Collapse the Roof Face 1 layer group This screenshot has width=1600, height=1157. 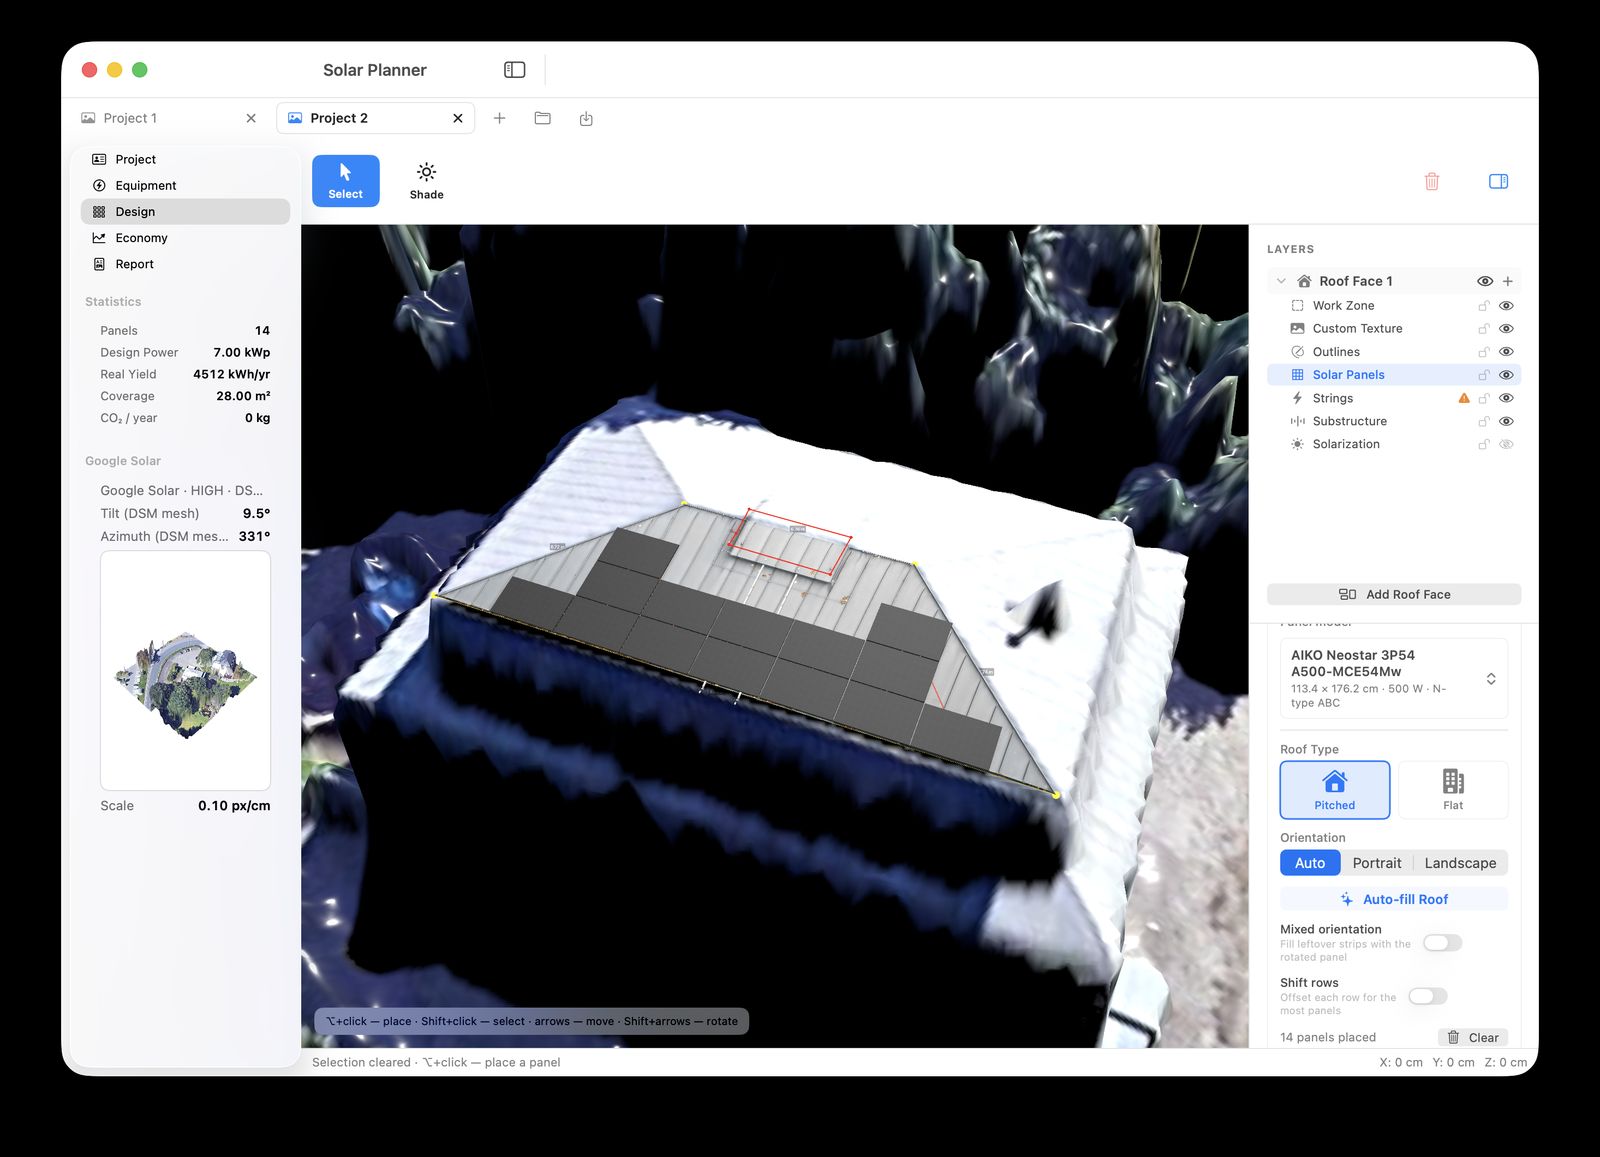point(1281,281)
